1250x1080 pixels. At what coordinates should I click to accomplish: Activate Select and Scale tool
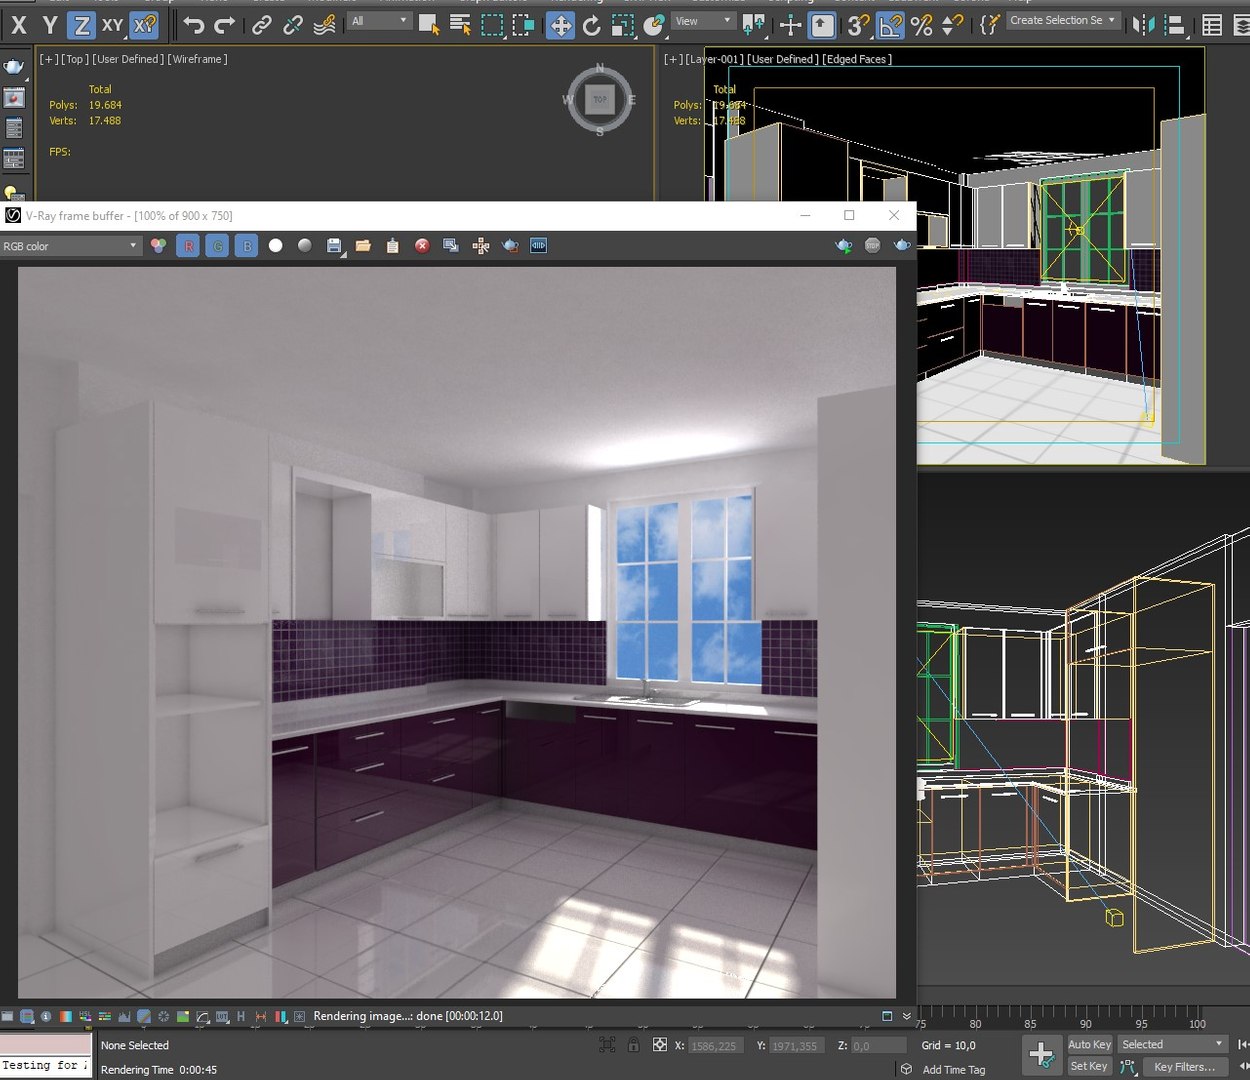[623, 25]
